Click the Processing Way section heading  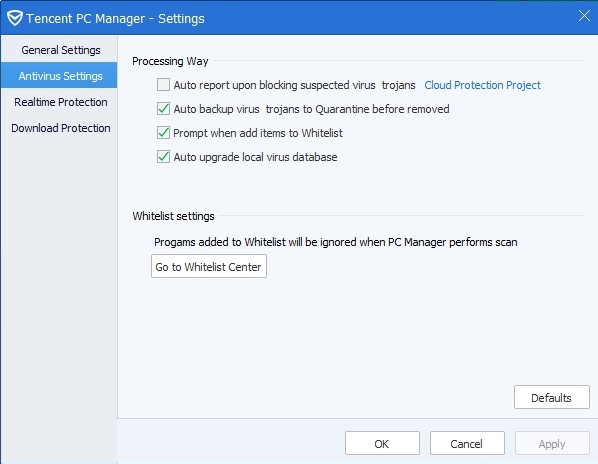[170, 61]
